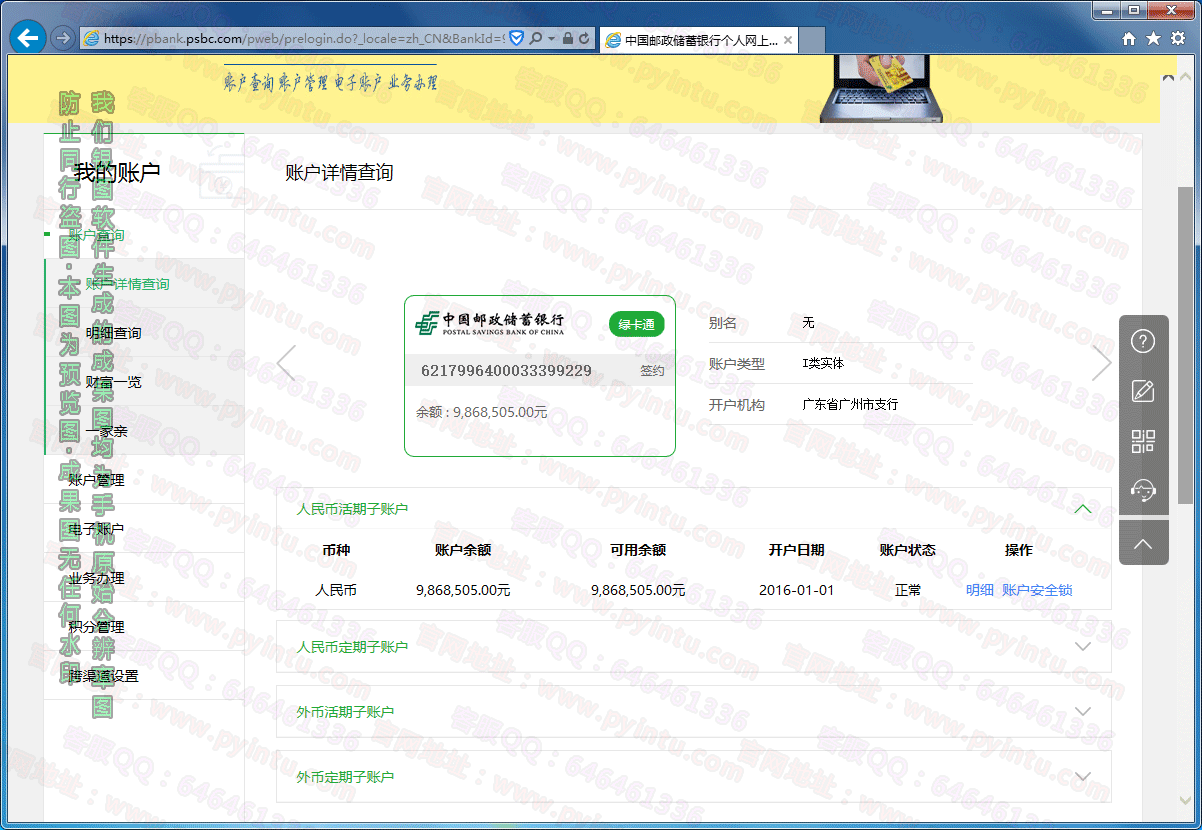Select 业务办理 in the left sidebar
The width and height of the screenshot is (1202, 830).
pos(97,578)
